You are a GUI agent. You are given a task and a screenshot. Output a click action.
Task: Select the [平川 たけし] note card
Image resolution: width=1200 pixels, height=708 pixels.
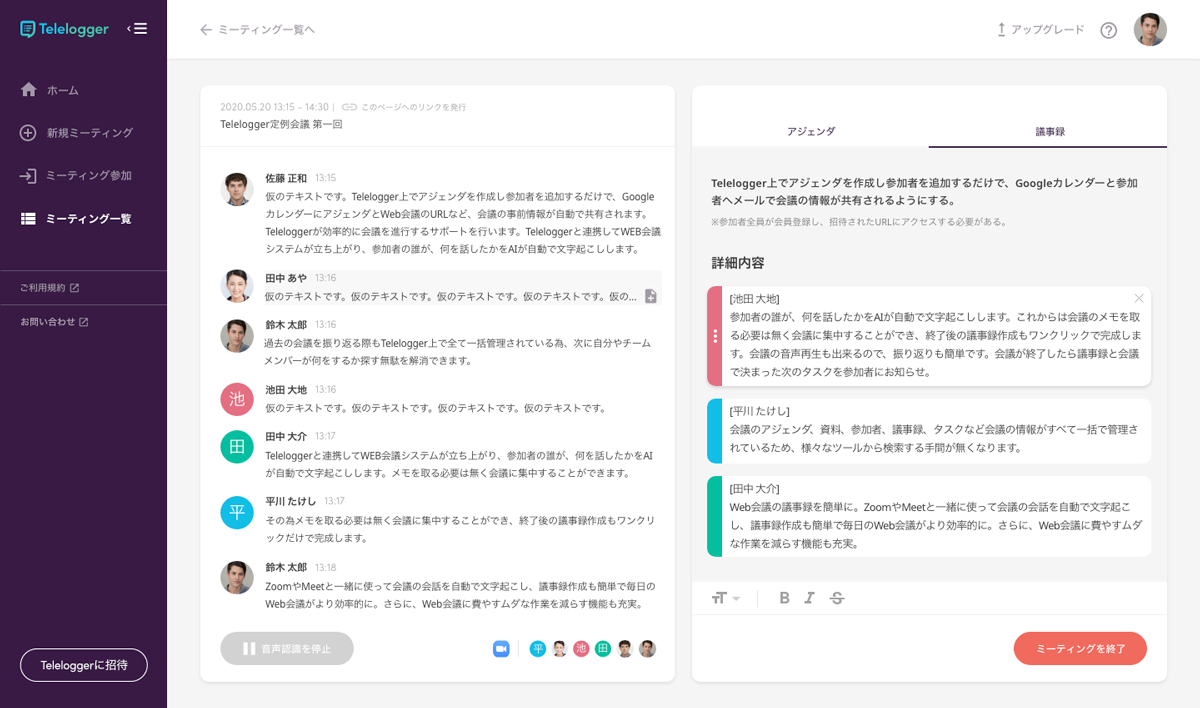[929, 431]
